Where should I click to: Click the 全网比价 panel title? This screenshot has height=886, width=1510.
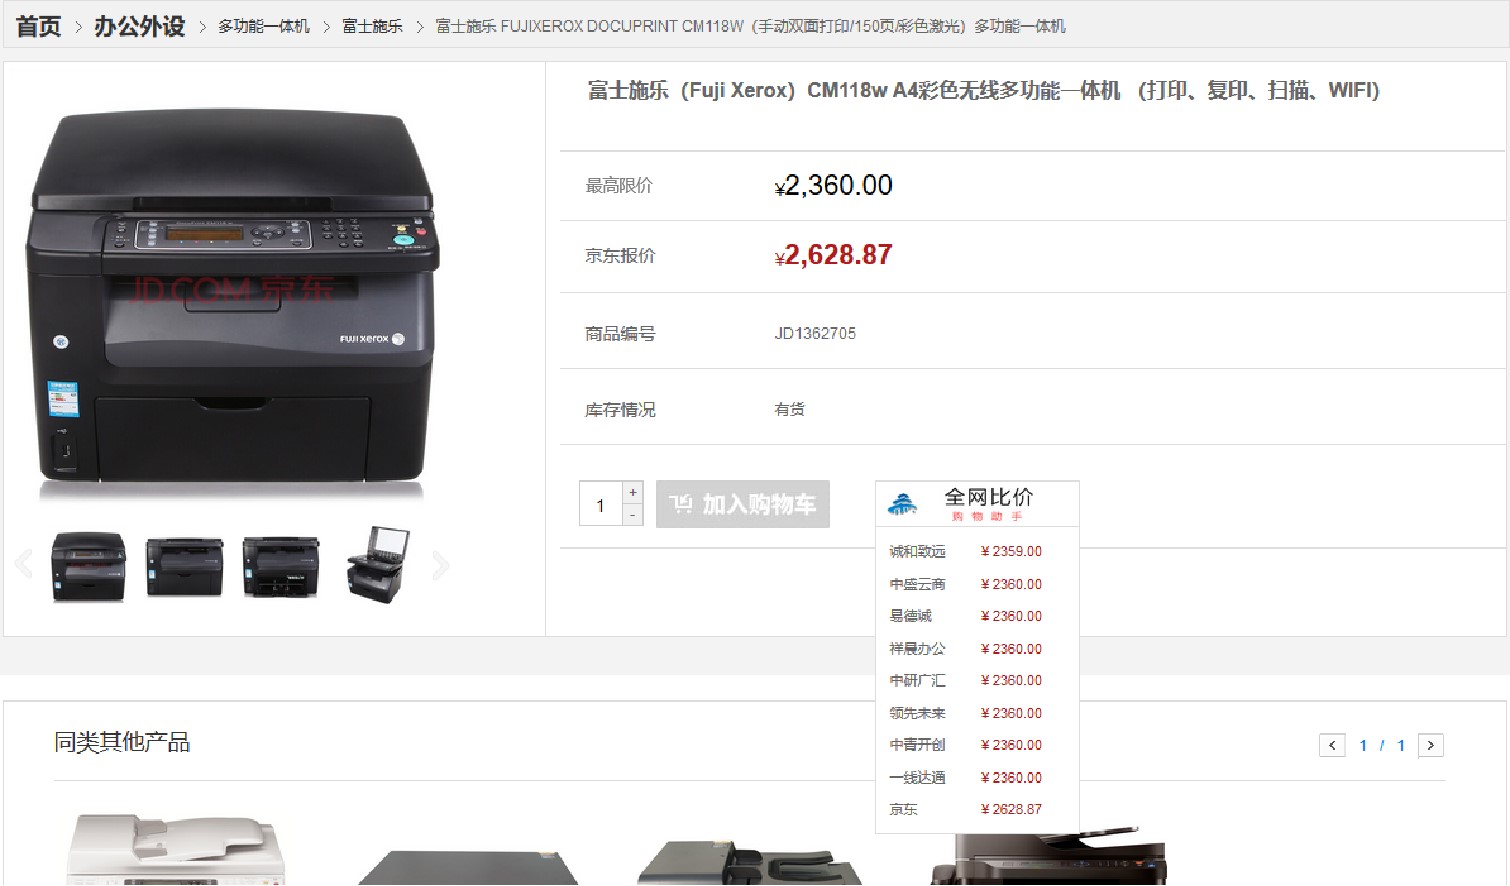[989, 497]
